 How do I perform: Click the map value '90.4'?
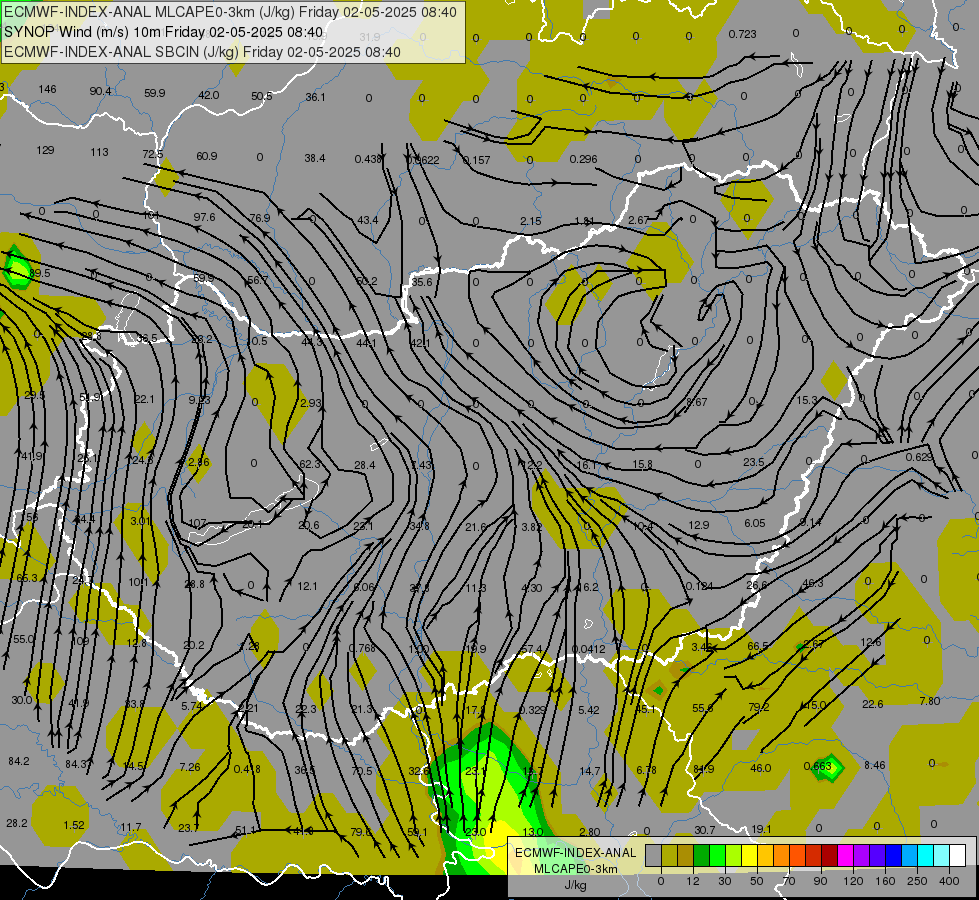click(x=101, y=91)
